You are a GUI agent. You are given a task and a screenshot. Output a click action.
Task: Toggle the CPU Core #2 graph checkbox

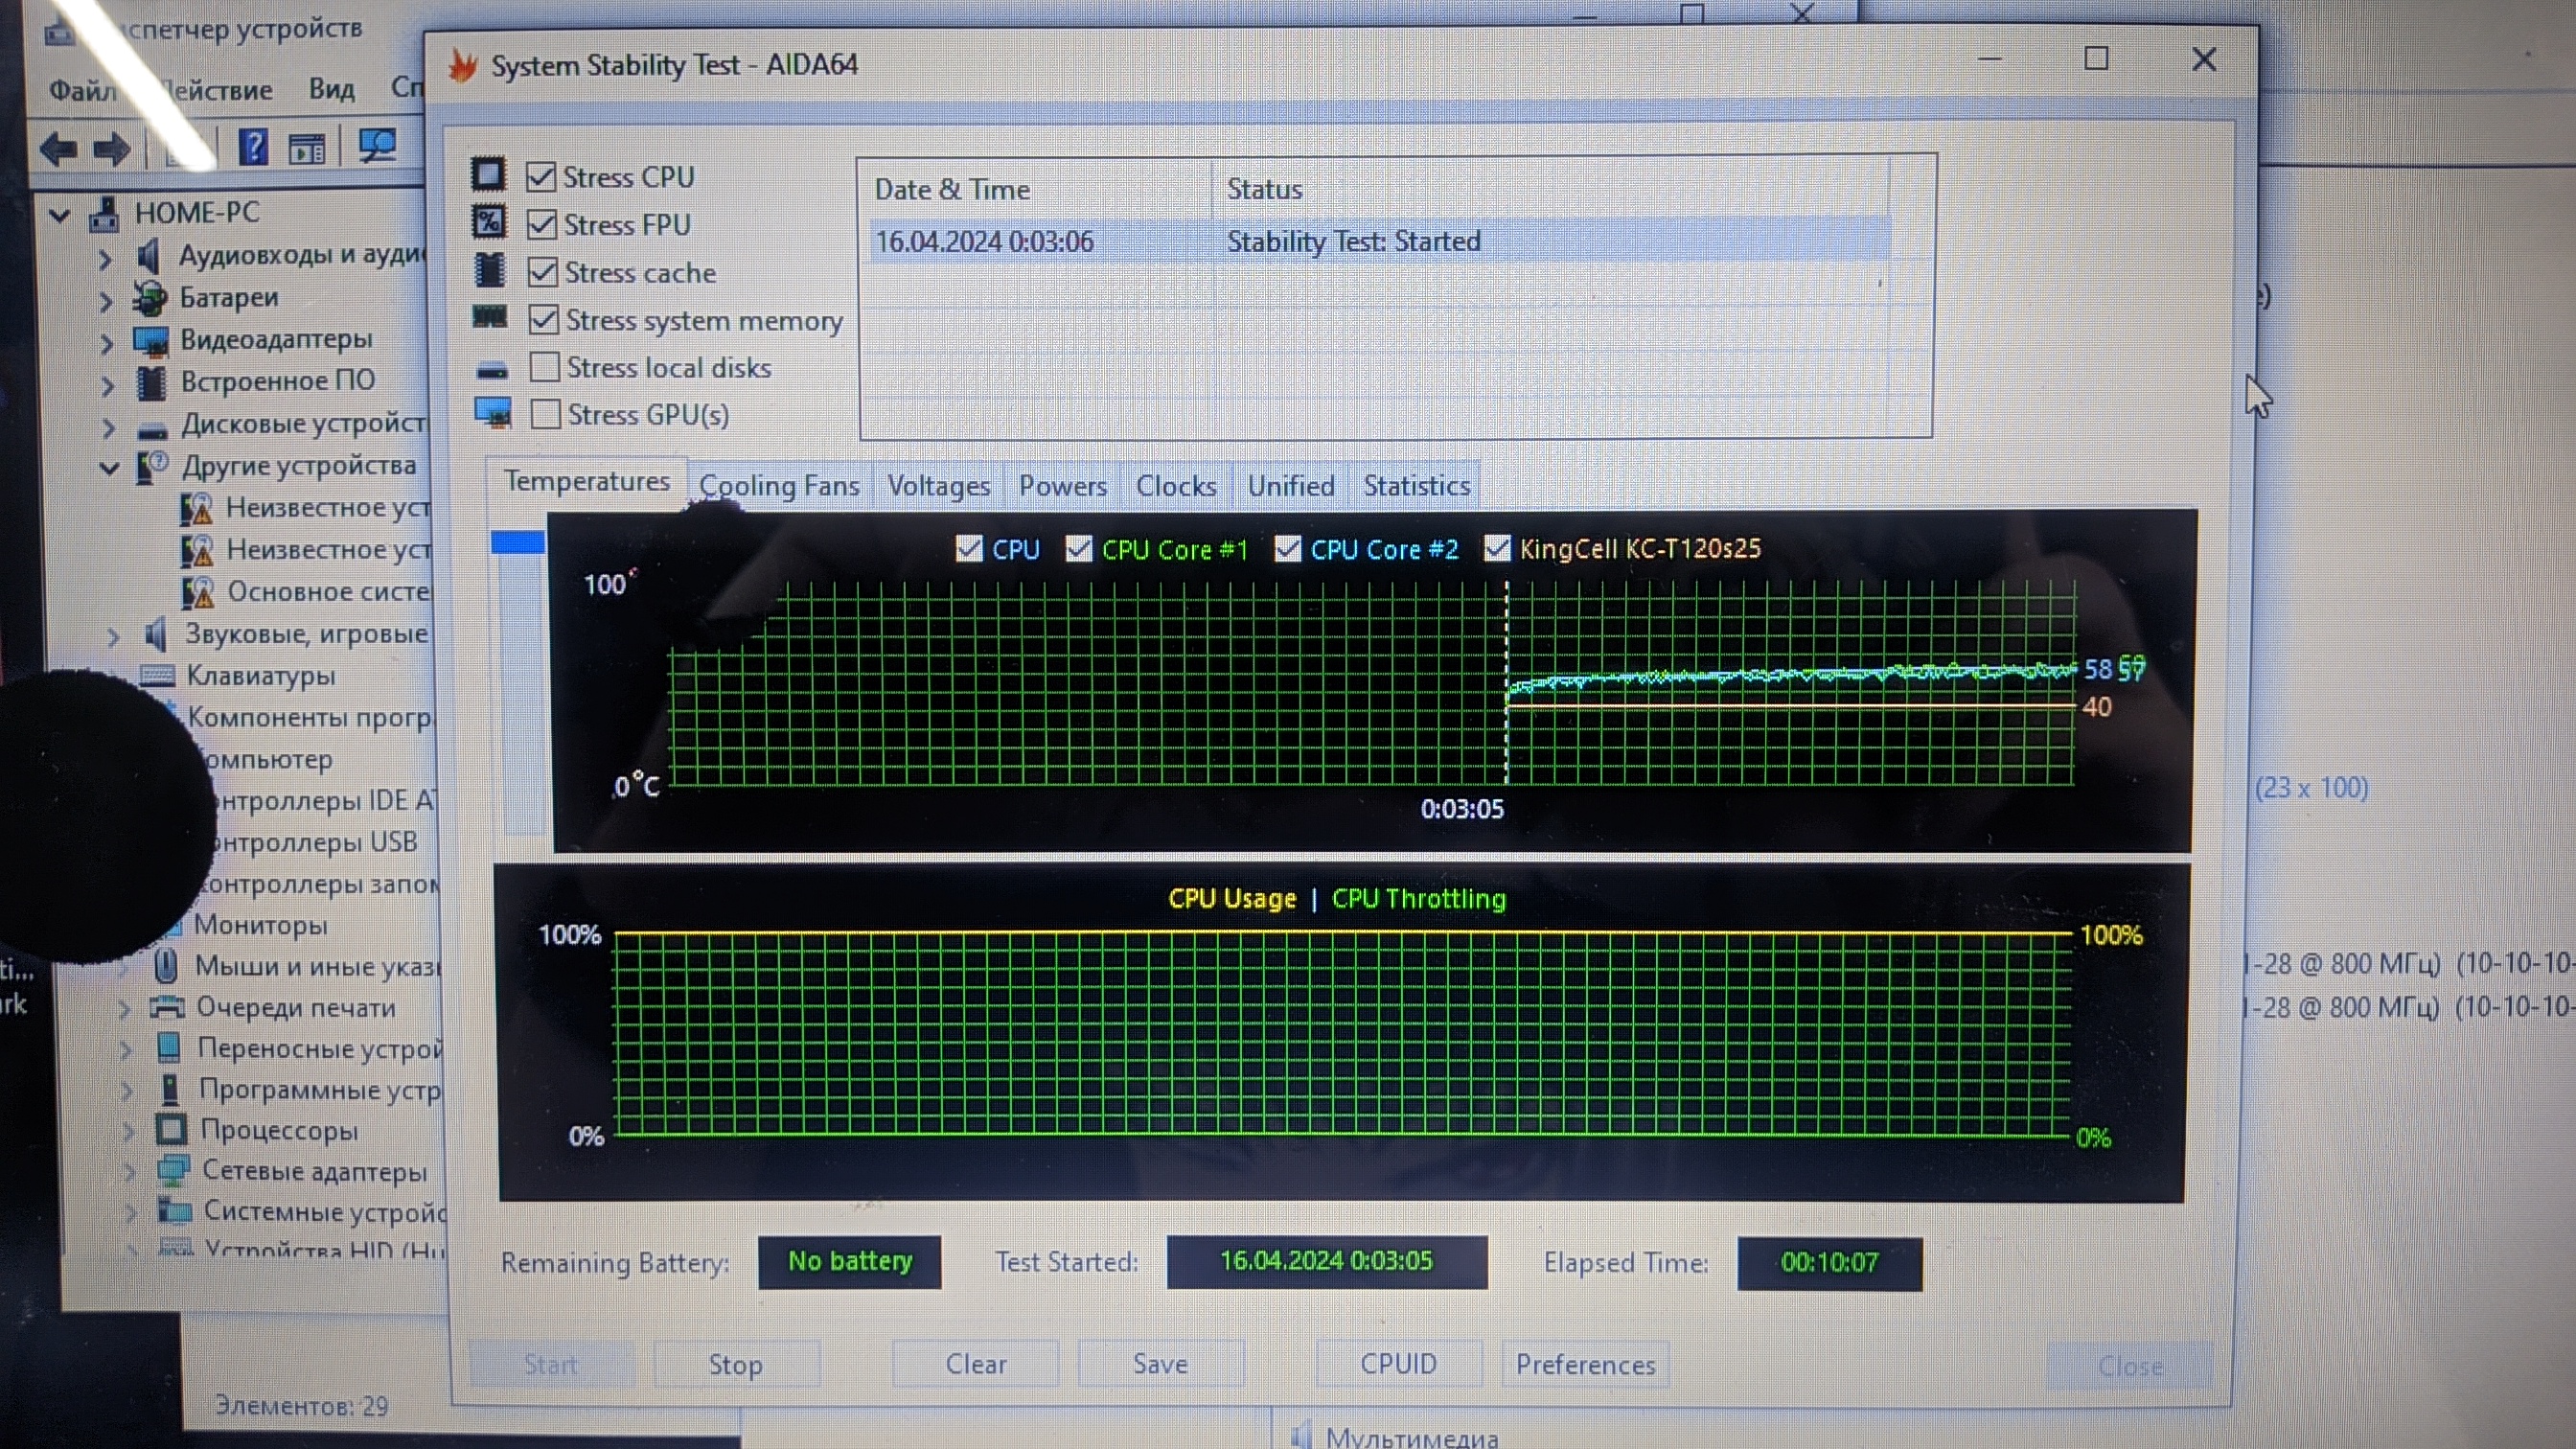pos(1288,548)
